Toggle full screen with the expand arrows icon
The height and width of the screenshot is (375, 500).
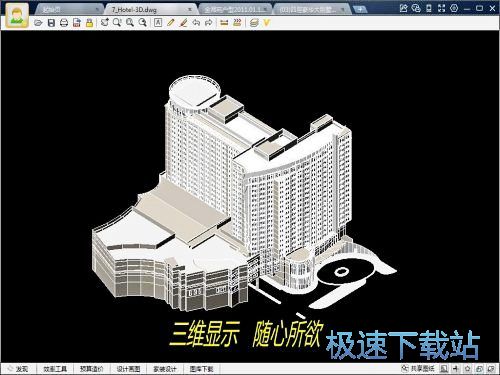(441, 8)
